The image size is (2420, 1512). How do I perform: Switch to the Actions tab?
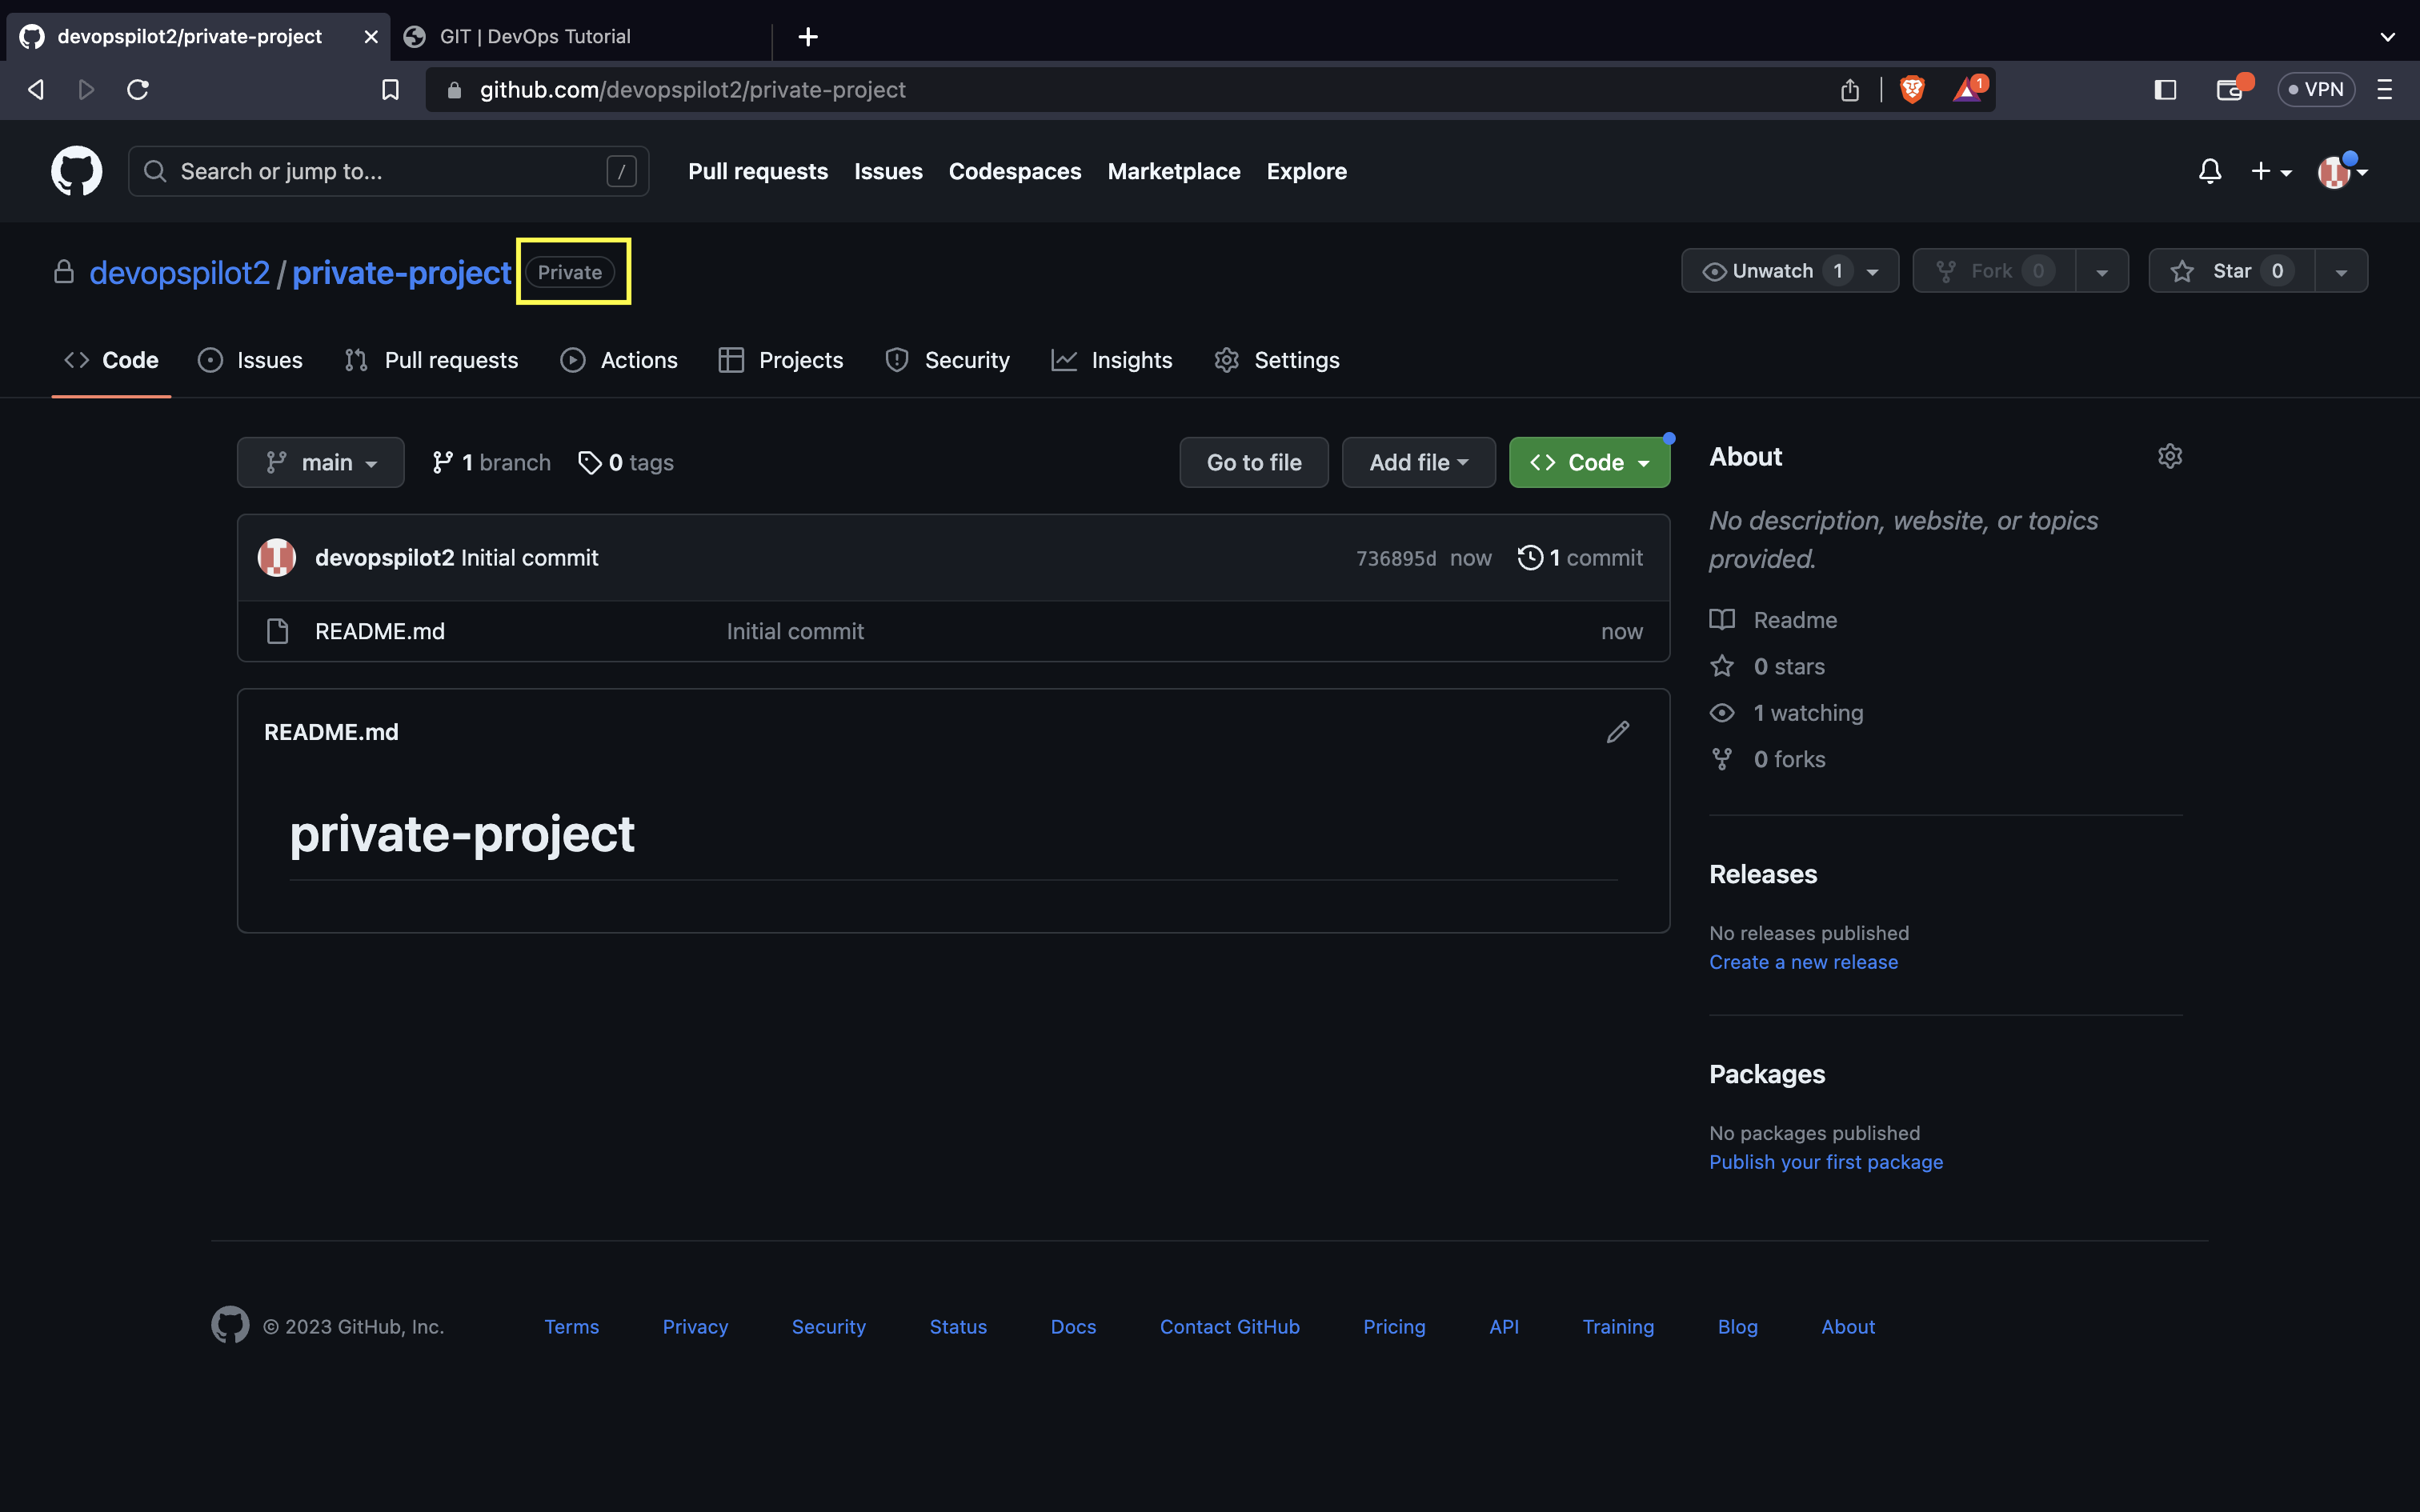(619, 360)
